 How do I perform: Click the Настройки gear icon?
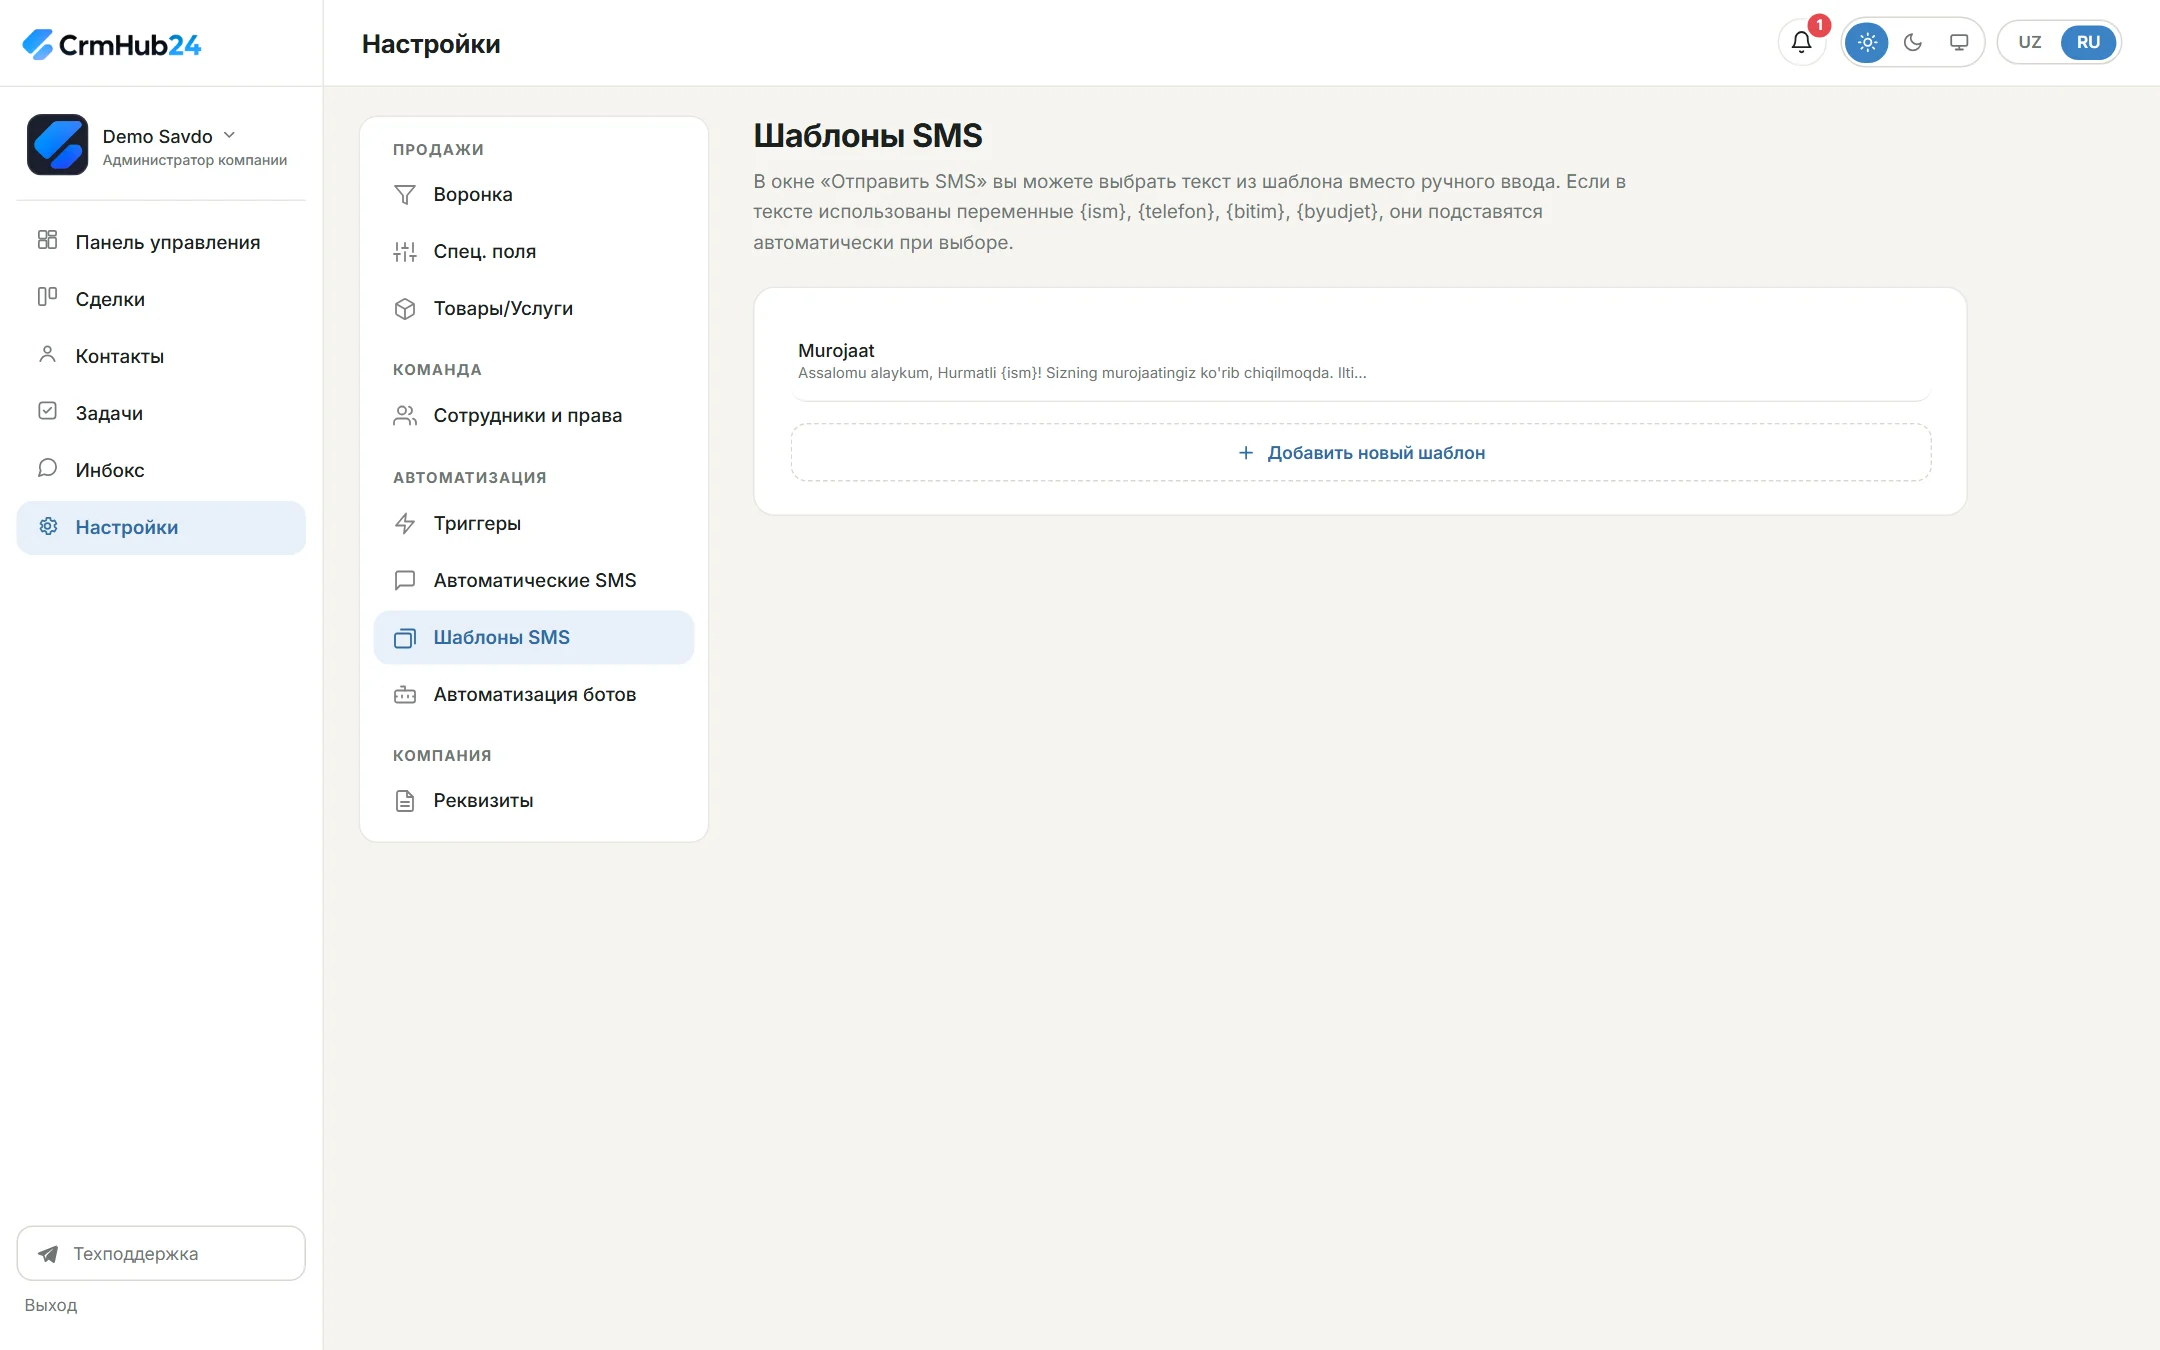pos(47,526)
